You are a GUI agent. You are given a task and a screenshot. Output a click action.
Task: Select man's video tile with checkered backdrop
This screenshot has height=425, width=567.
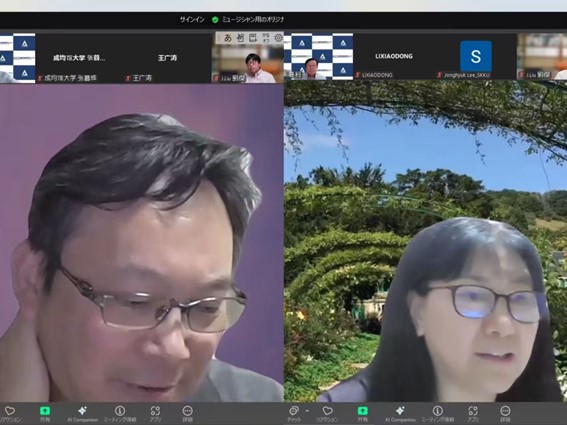(x=319, y=56)
